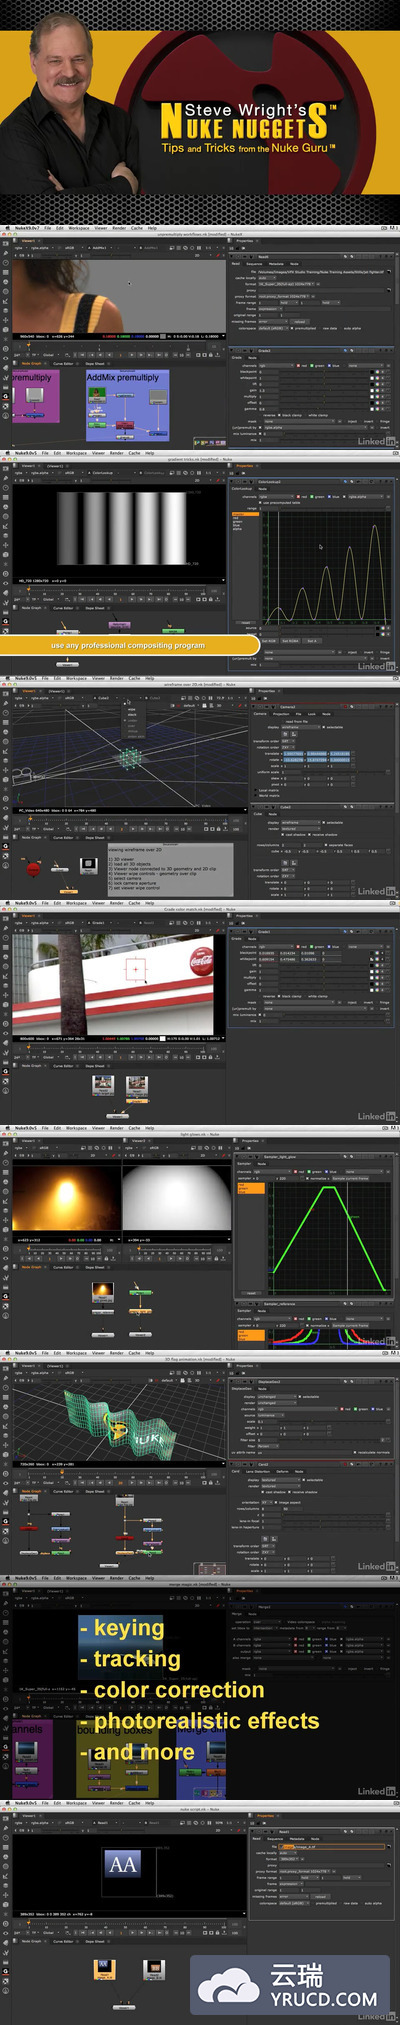The width and height of the screenshot is (400, 2025).
Task: Open File menu in the Nuke9.0v7 menu bar
Action: pyautogui.click(x=47, y=229)
